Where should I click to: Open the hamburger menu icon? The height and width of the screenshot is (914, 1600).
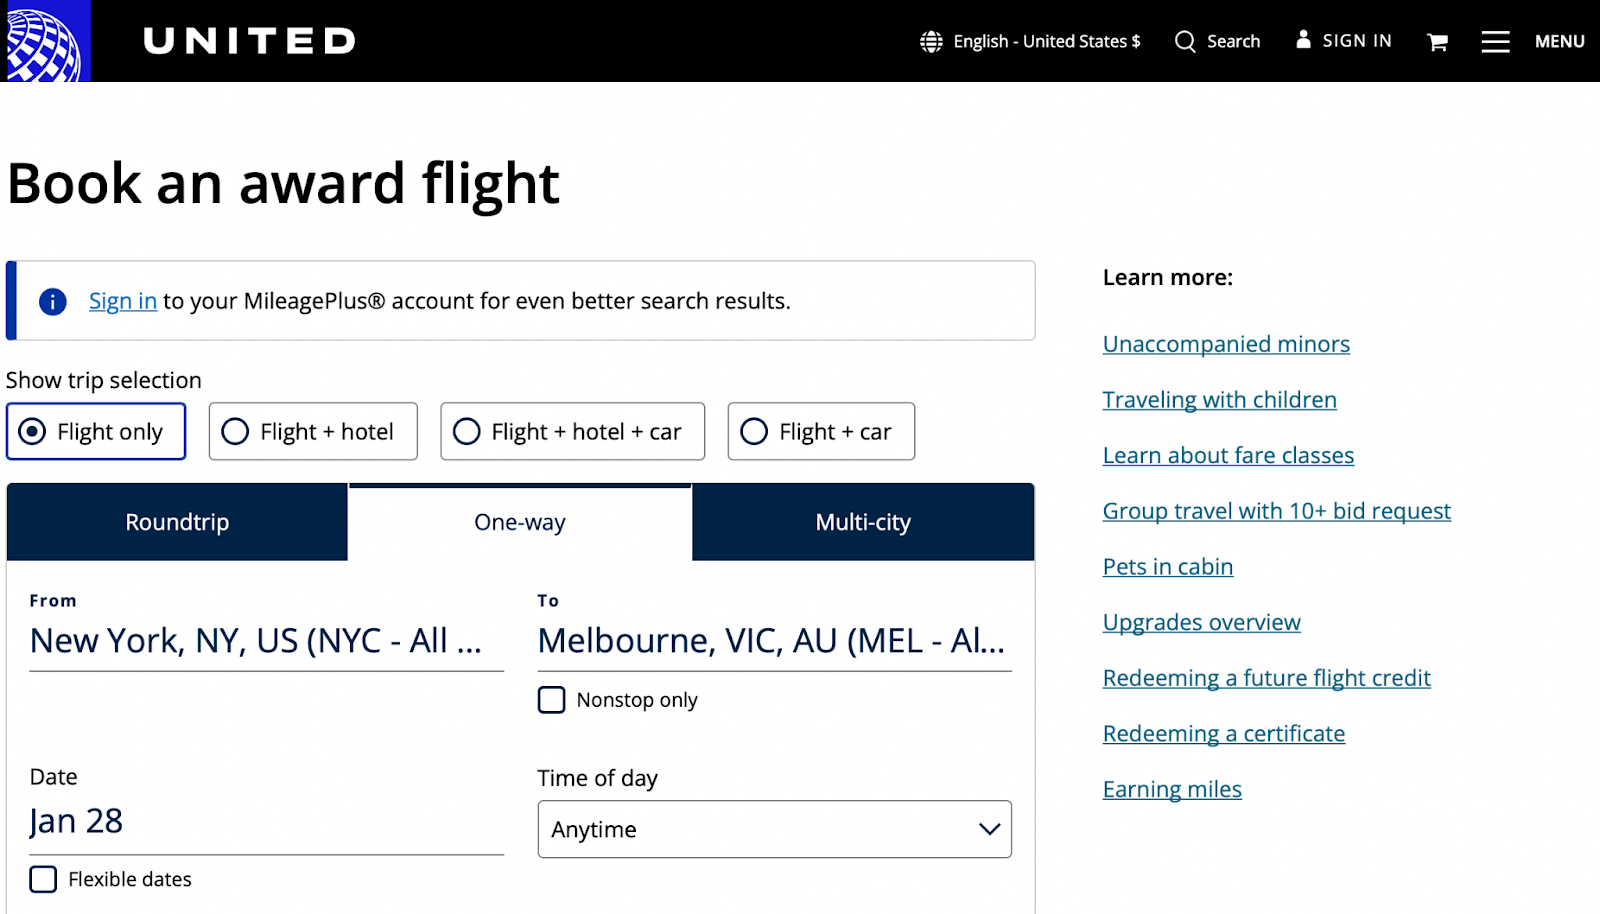pyautogui.click(x=1495, y=41)
